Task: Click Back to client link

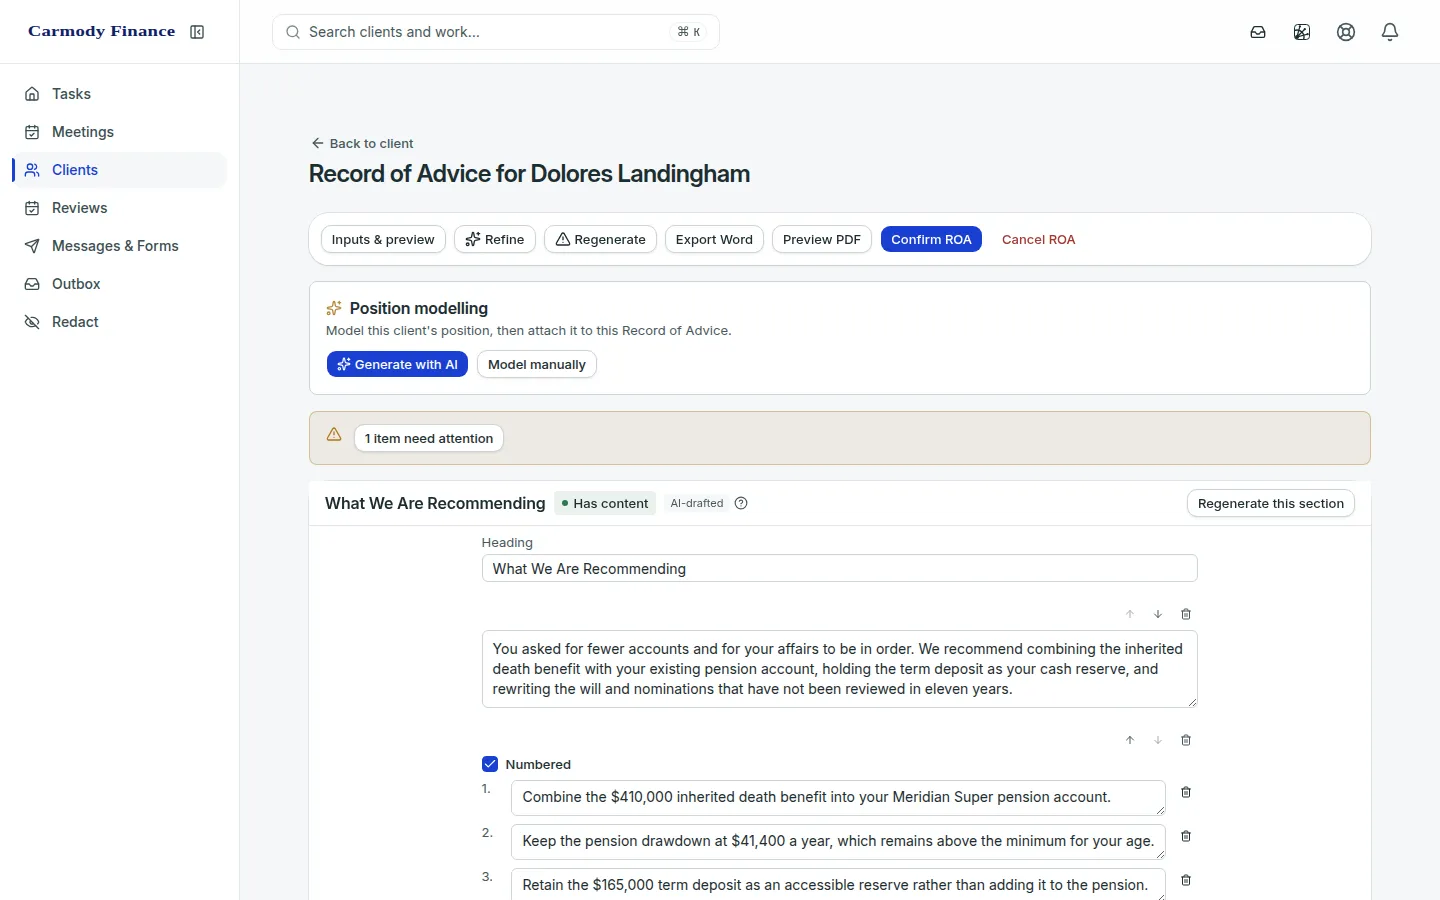Action: [x=362, y=143]
